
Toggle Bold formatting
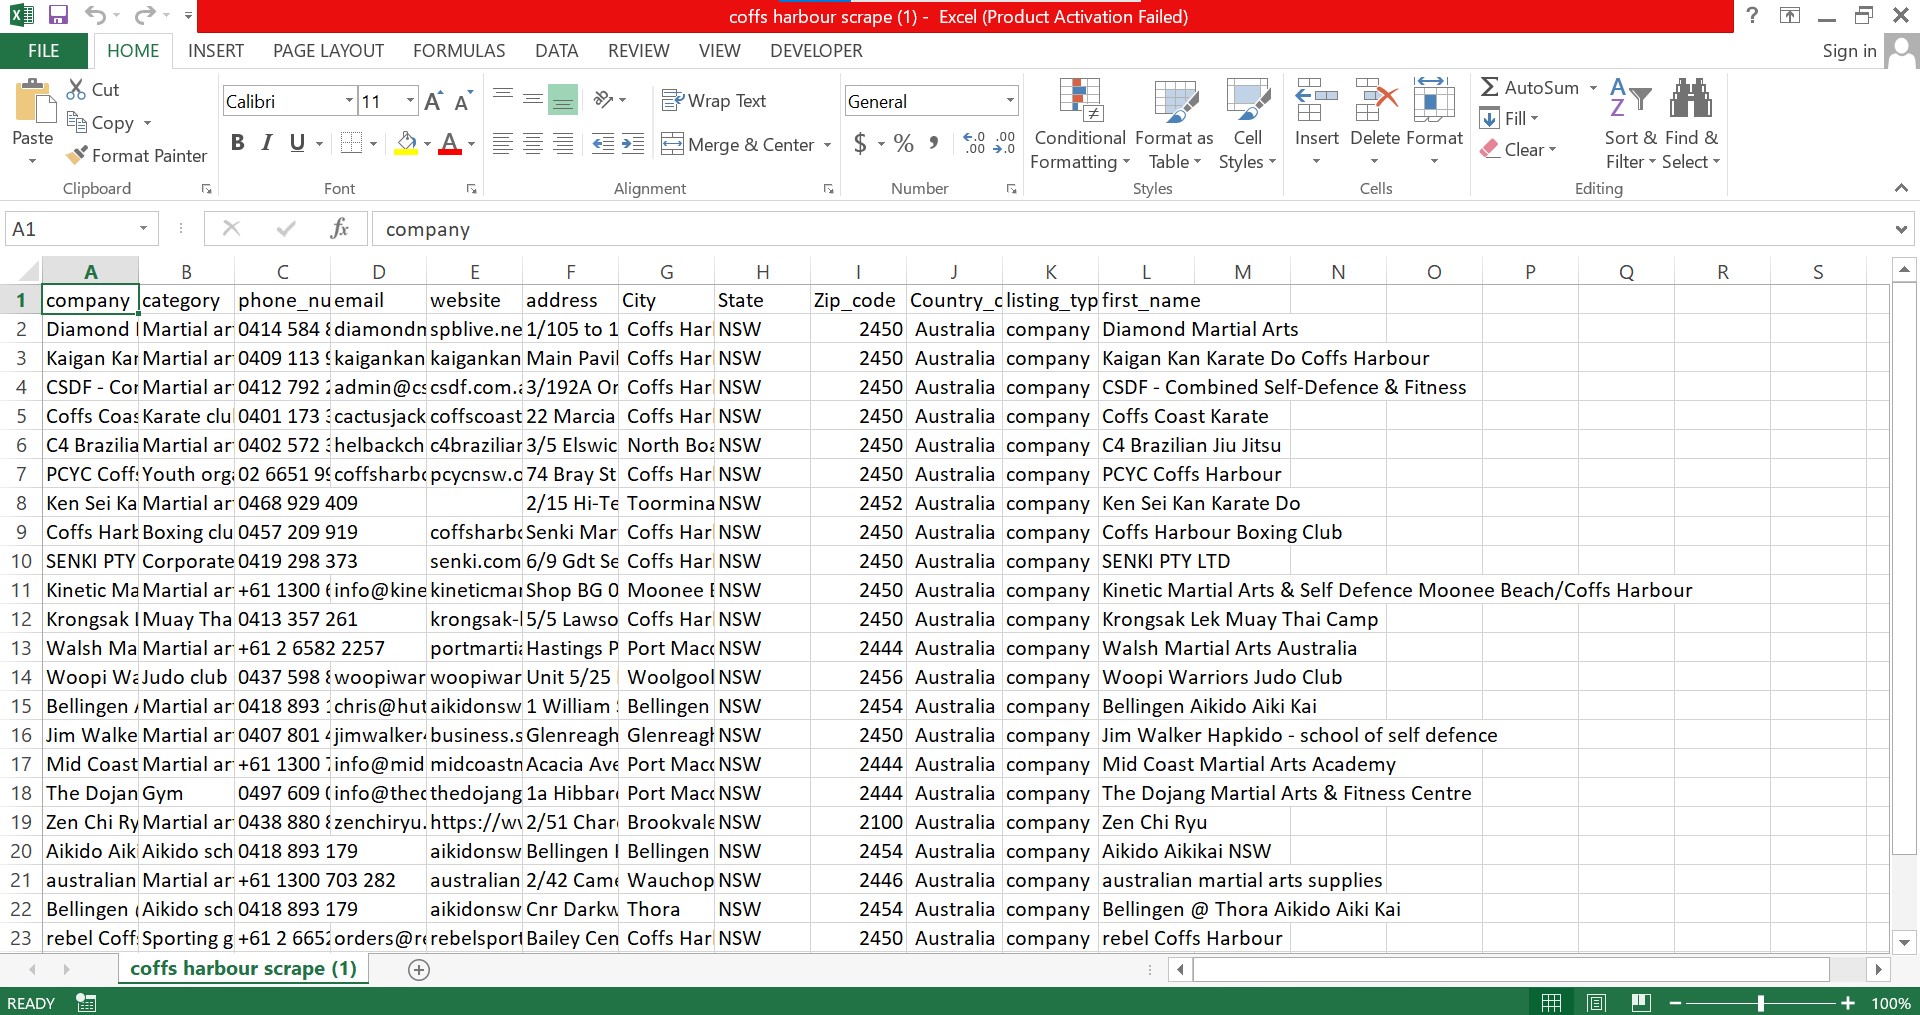pos(237,144)
